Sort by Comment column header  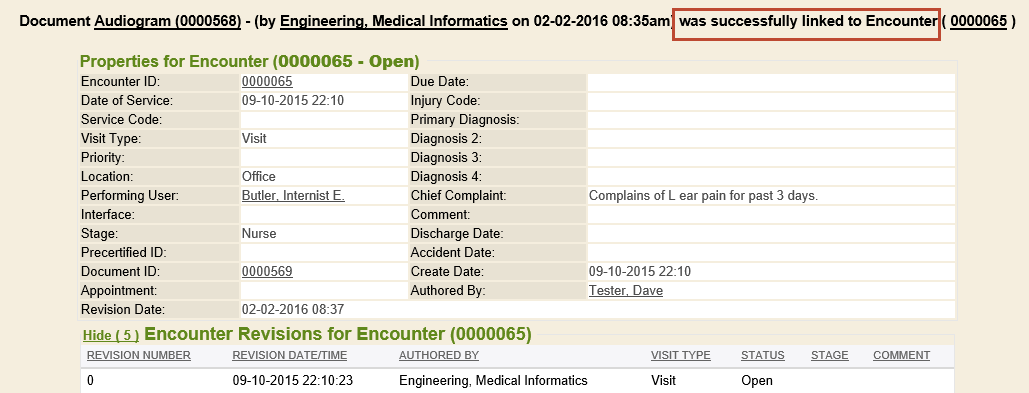point(901,356)
